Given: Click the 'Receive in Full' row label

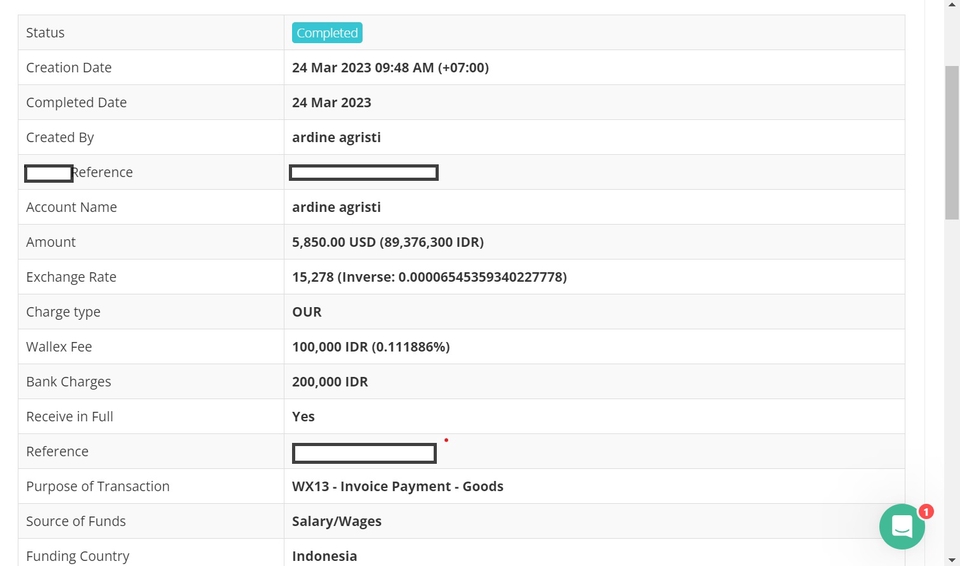Looking at the screenshot, I should [x=69, y=417].
